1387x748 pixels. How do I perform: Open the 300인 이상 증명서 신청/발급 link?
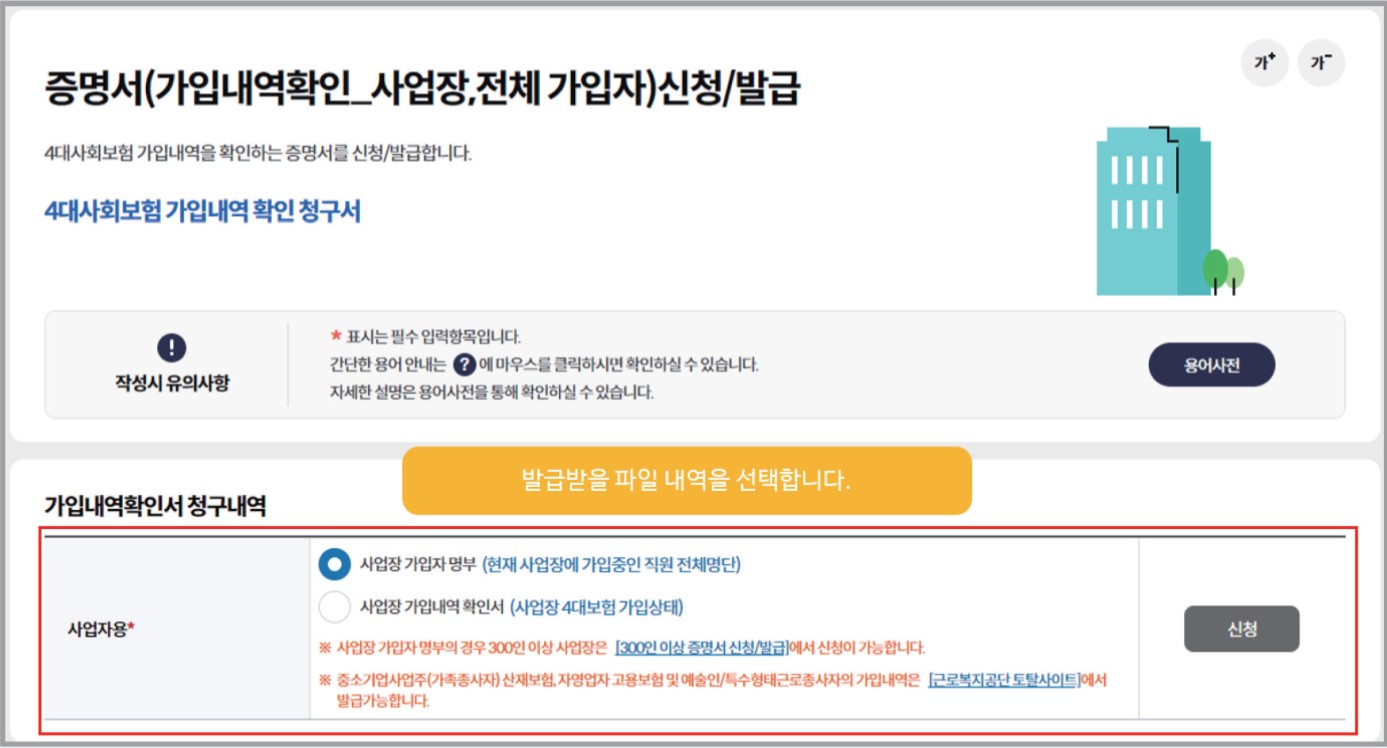click(702, 647)
